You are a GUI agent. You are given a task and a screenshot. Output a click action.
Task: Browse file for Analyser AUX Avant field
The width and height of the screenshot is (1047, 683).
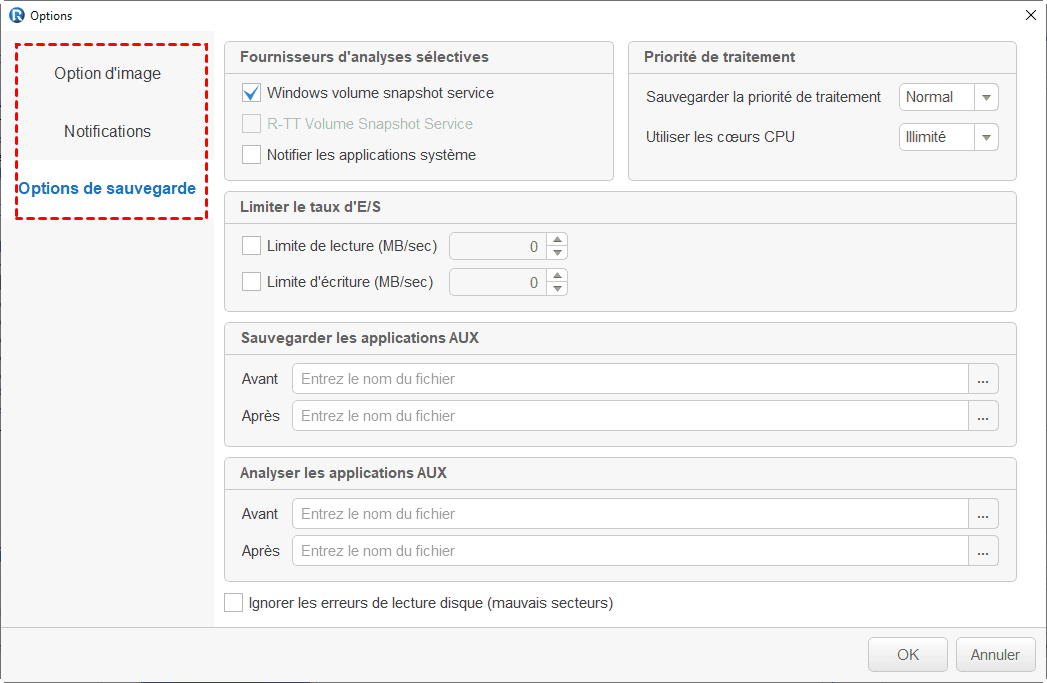click(983, 514)
